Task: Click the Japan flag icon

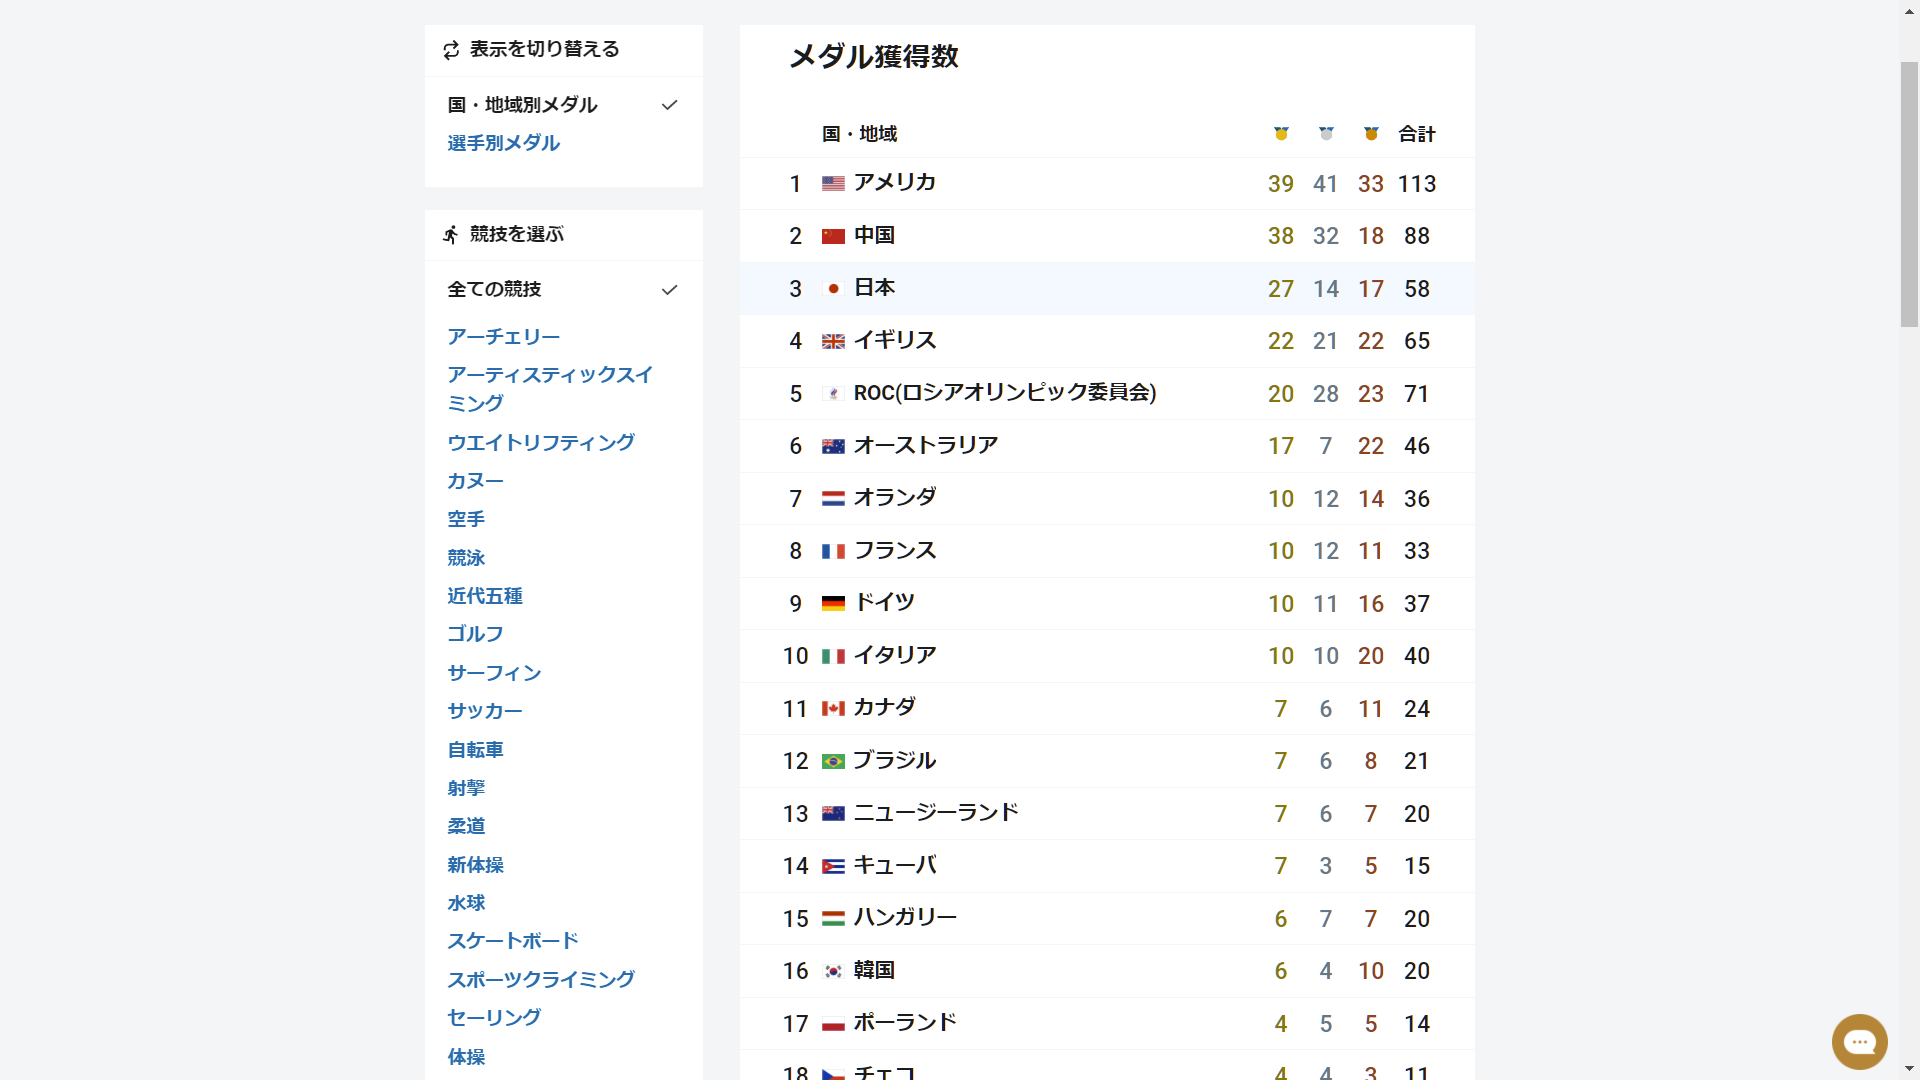Action: (833, 289)
